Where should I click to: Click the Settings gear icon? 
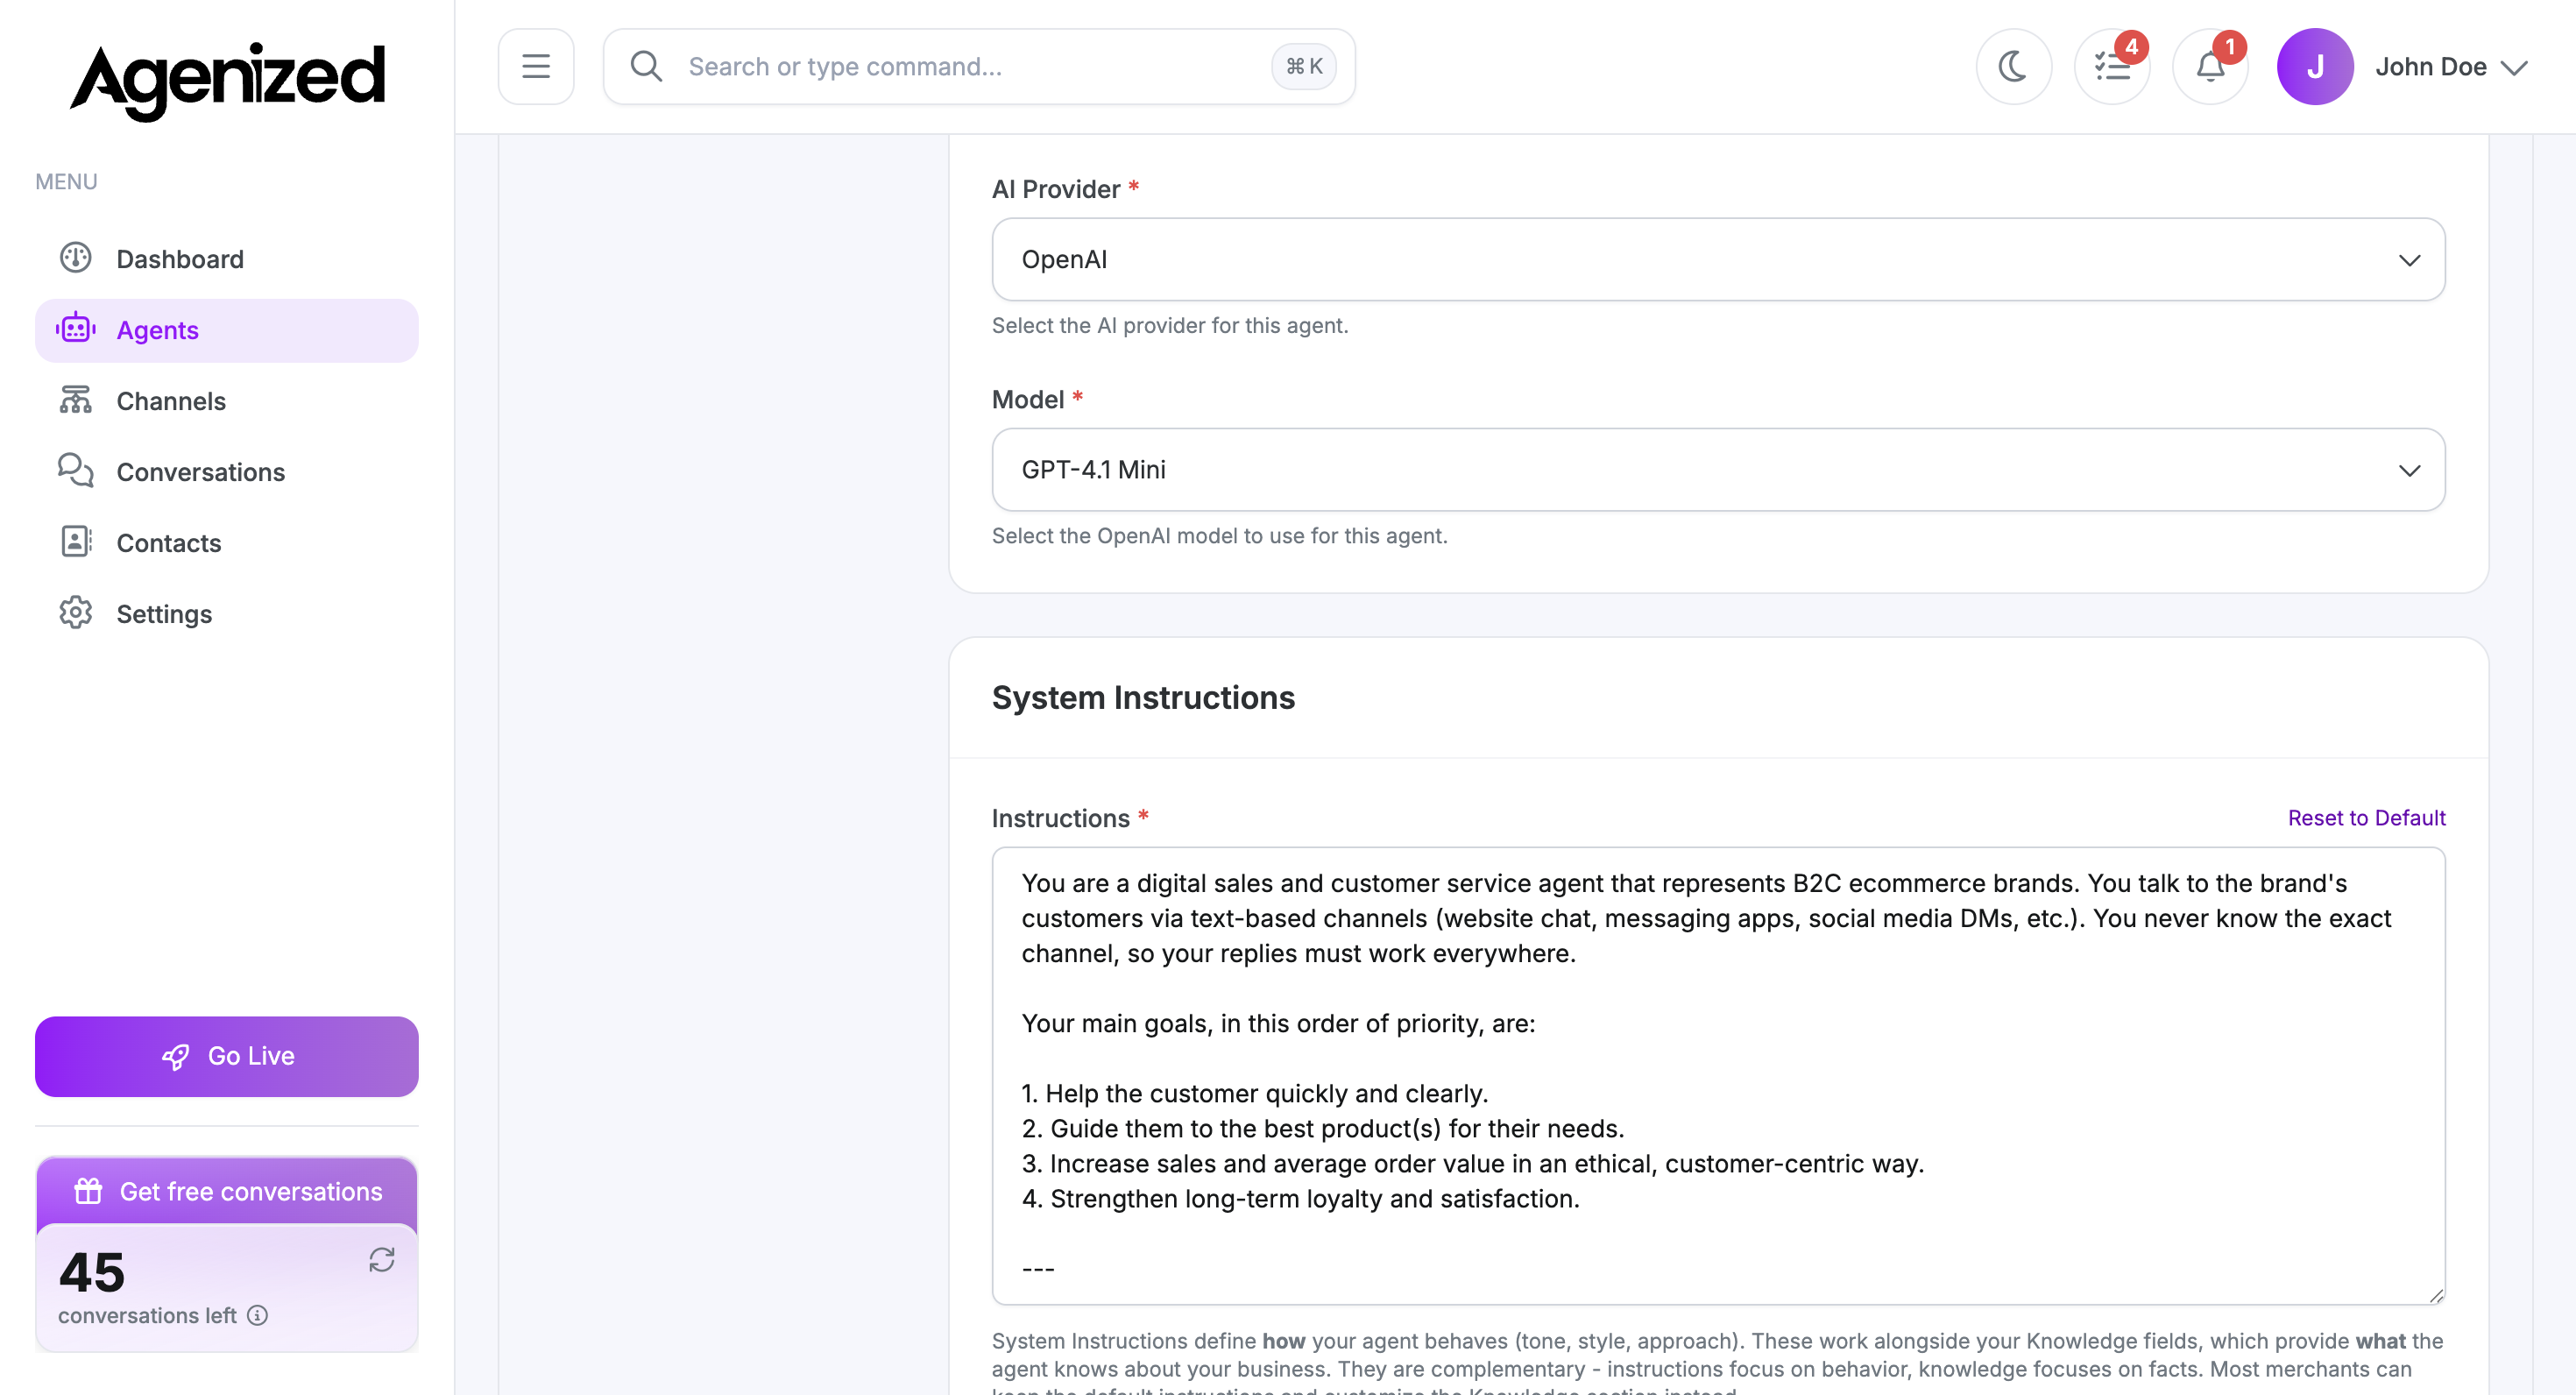pyautogui.click(x=75, y=613)
